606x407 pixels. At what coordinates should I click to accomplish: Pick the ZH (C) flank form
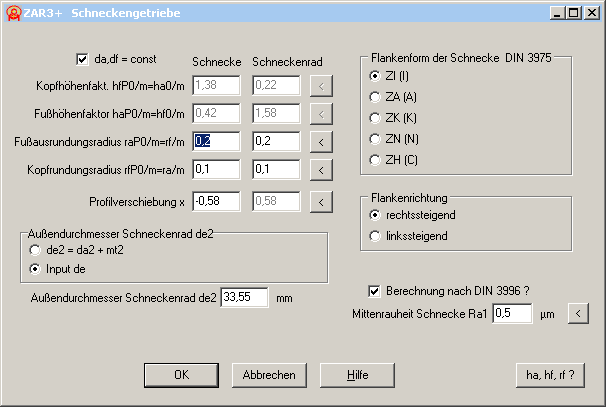pos(376,159)
